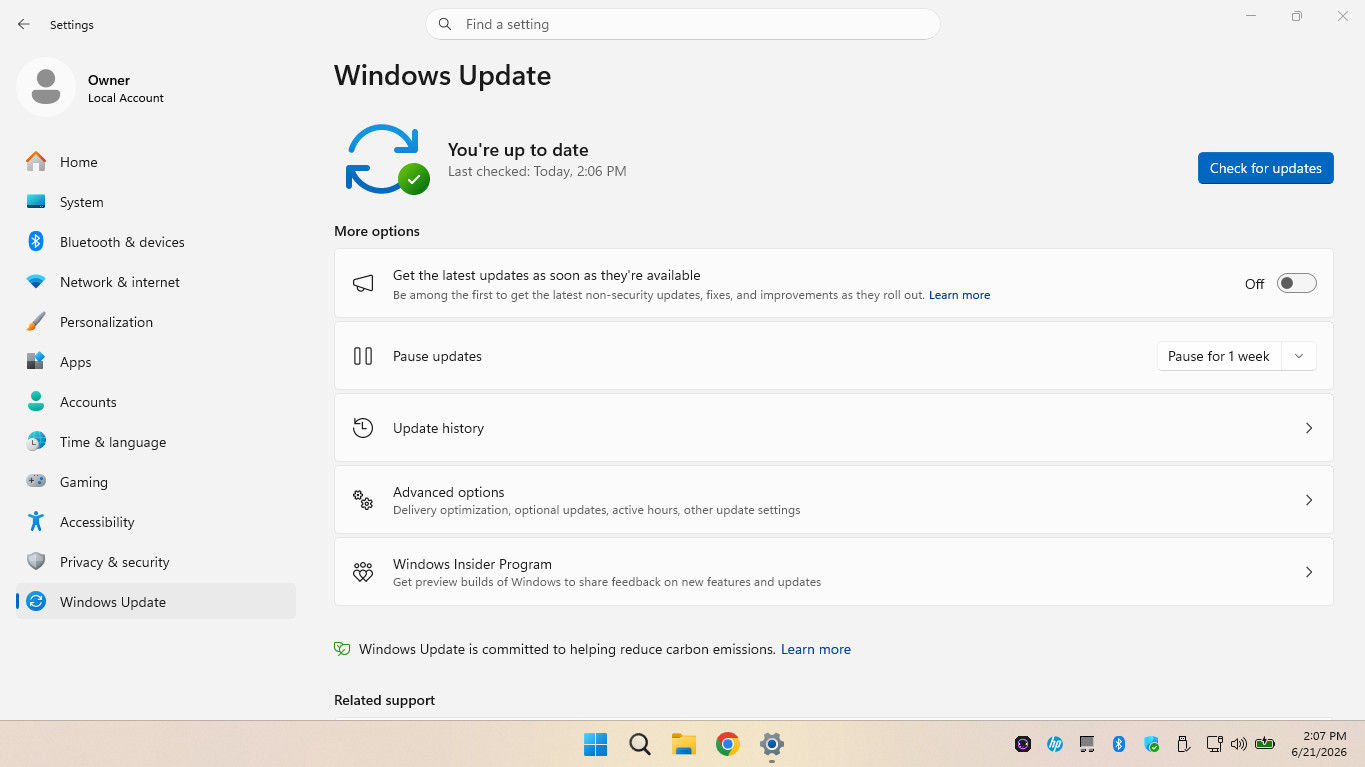Select Windows Update in the sidebar
The height and width of the screenshot is (767, 1365).
pyautogui.click(x=156, y=602)
